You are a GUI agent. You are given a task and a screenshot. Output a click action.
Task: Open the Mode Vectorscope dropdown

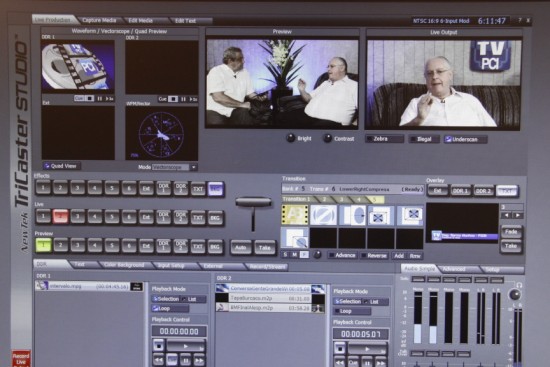tap(194, 167)
